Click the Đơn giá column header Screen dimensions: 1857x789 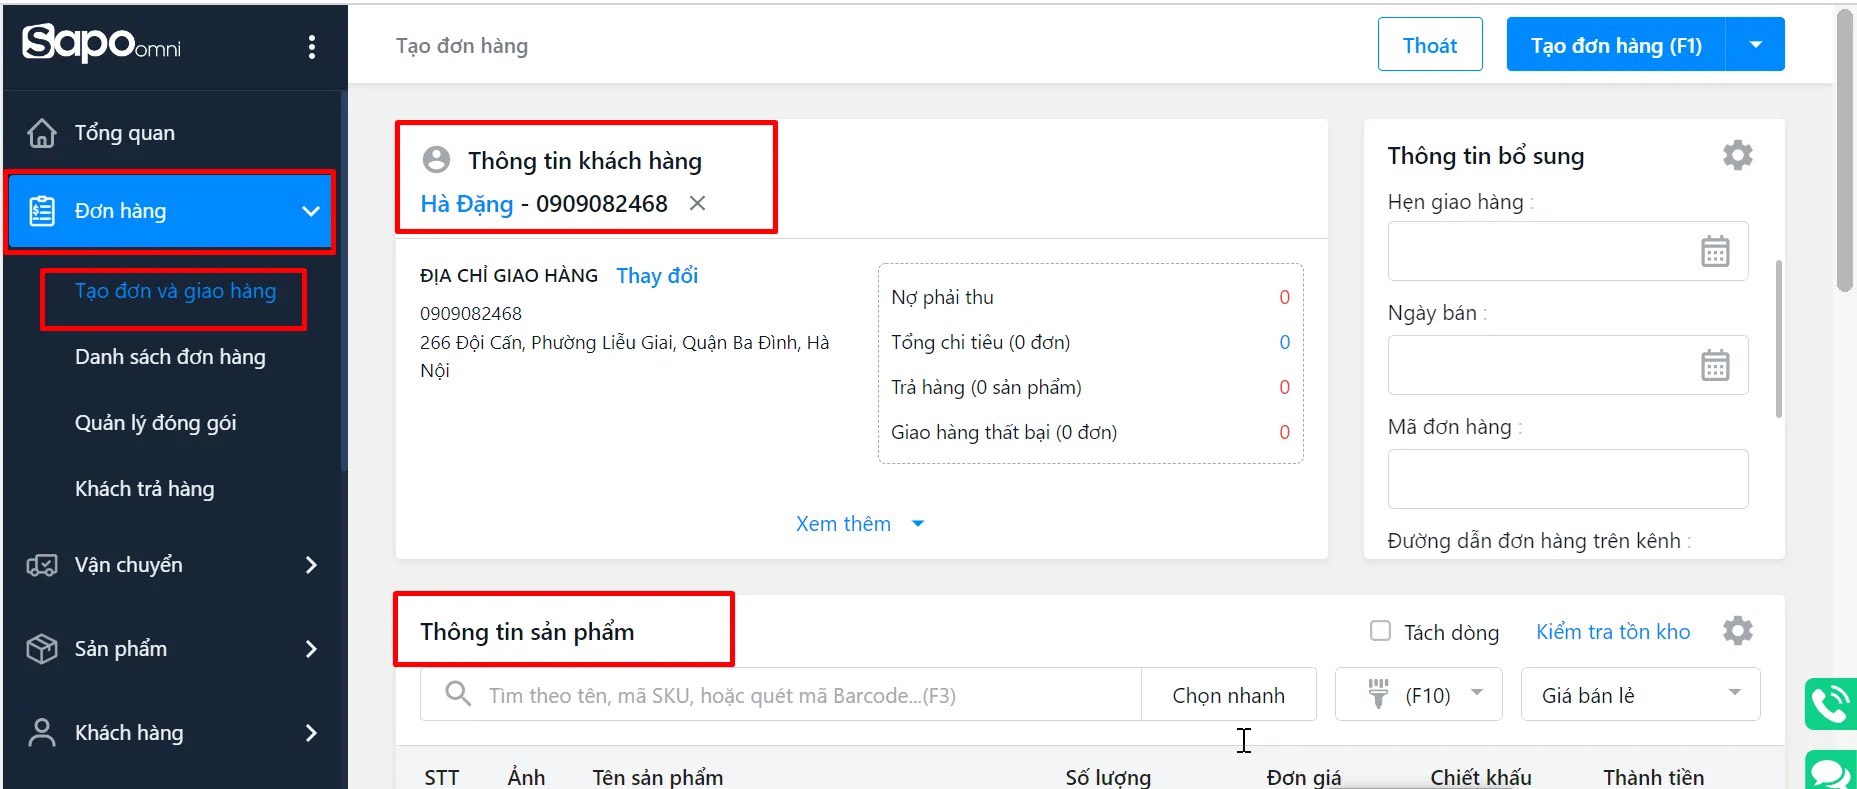(x=1304, y=777)
